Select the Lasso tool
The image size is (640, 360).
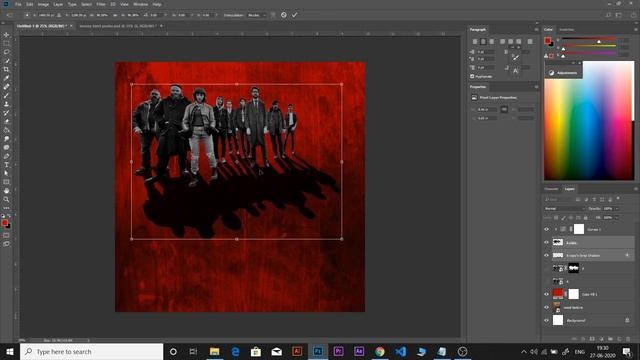coord(6,52)
